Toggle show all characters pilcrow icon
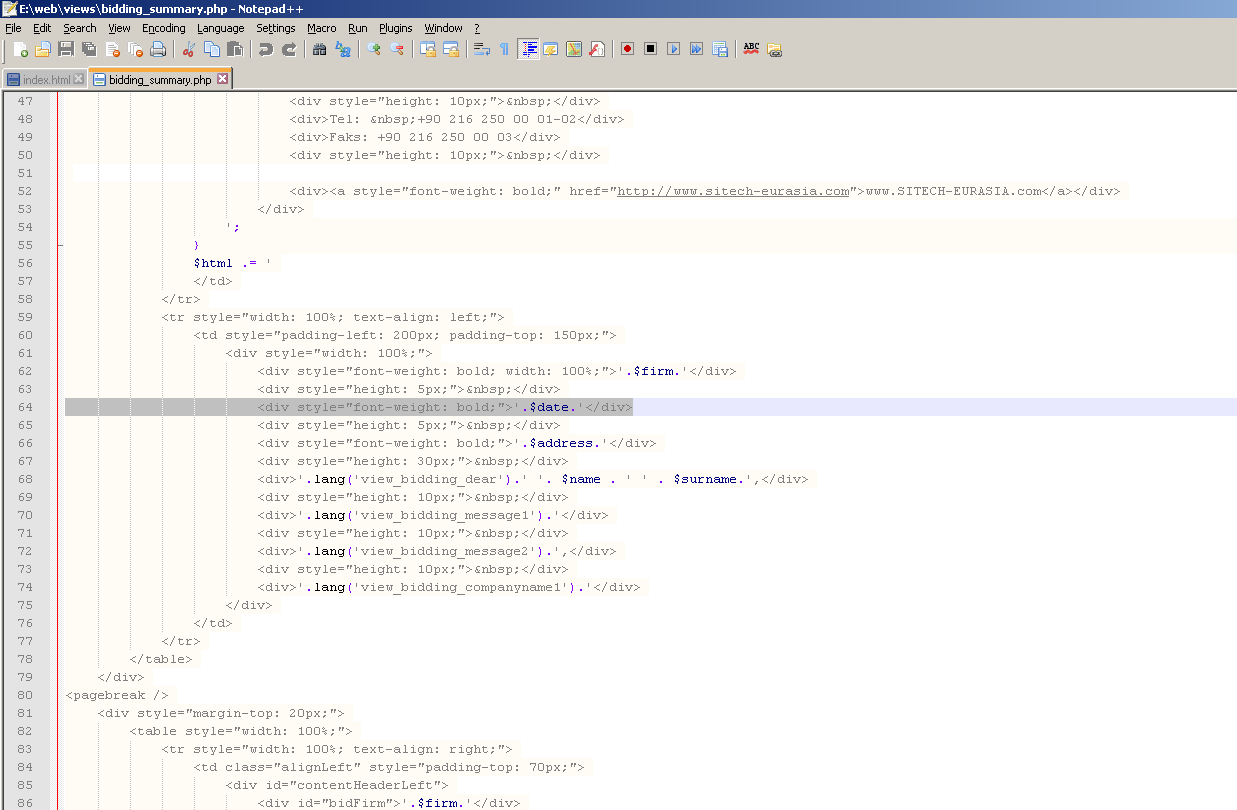 (x=504, y=49)
